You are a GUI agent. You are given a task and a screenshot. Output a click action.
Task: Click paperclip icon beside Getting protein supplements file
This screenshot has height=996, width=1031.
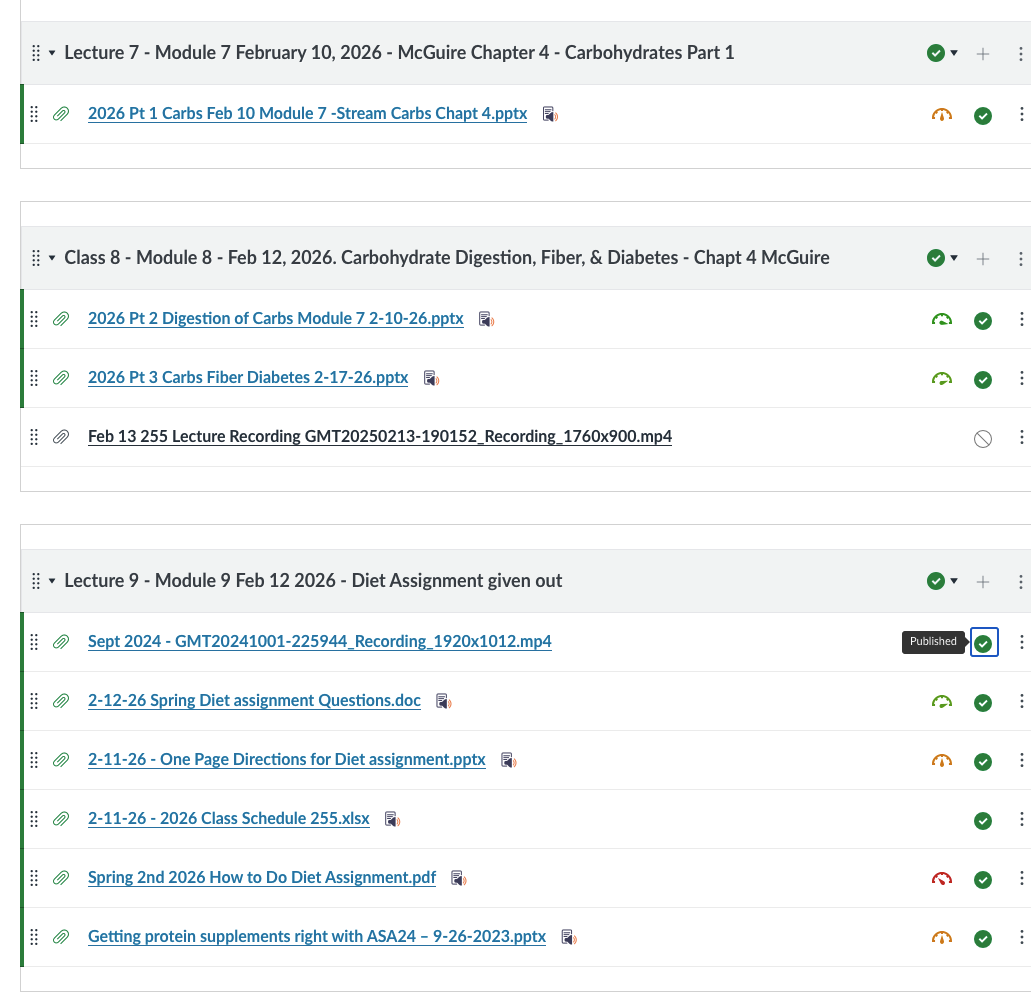click(x=61, y=937)
